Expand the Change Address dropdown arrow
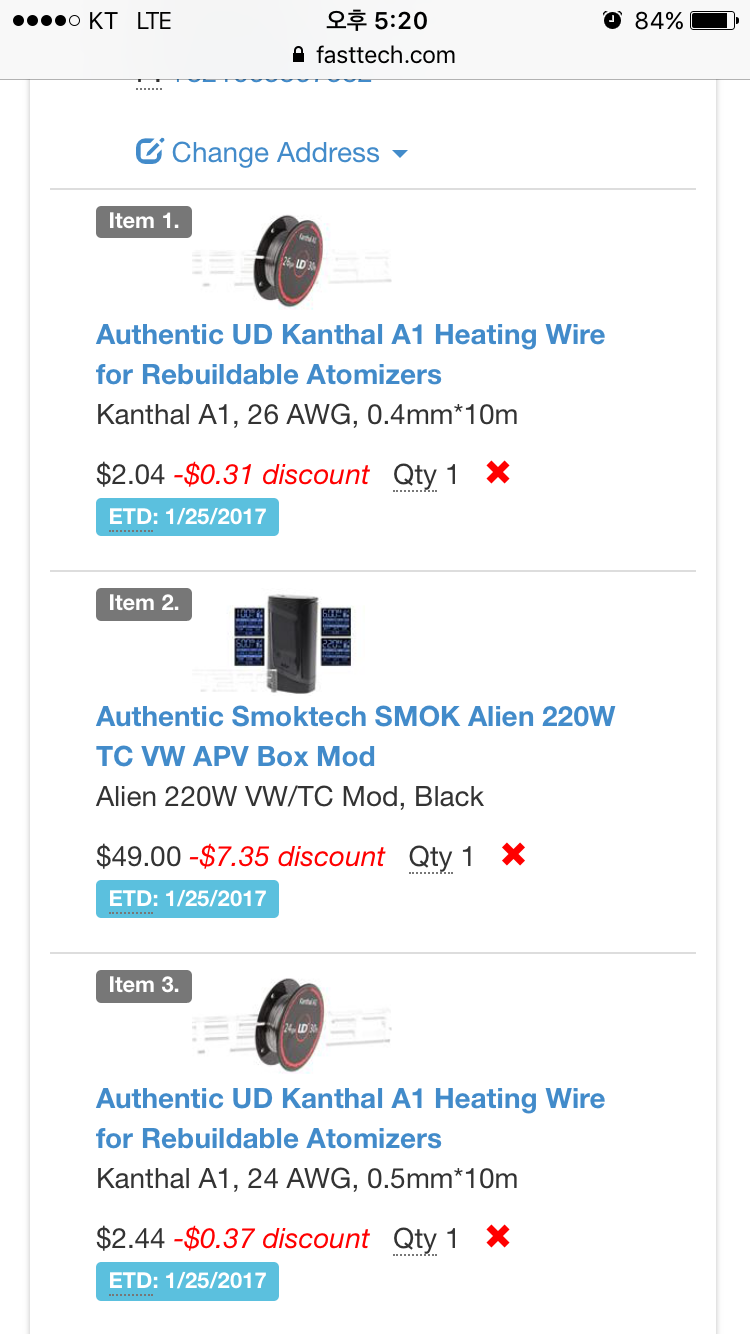The height and width of the screenshot is (1334, 750). (400, 154)
